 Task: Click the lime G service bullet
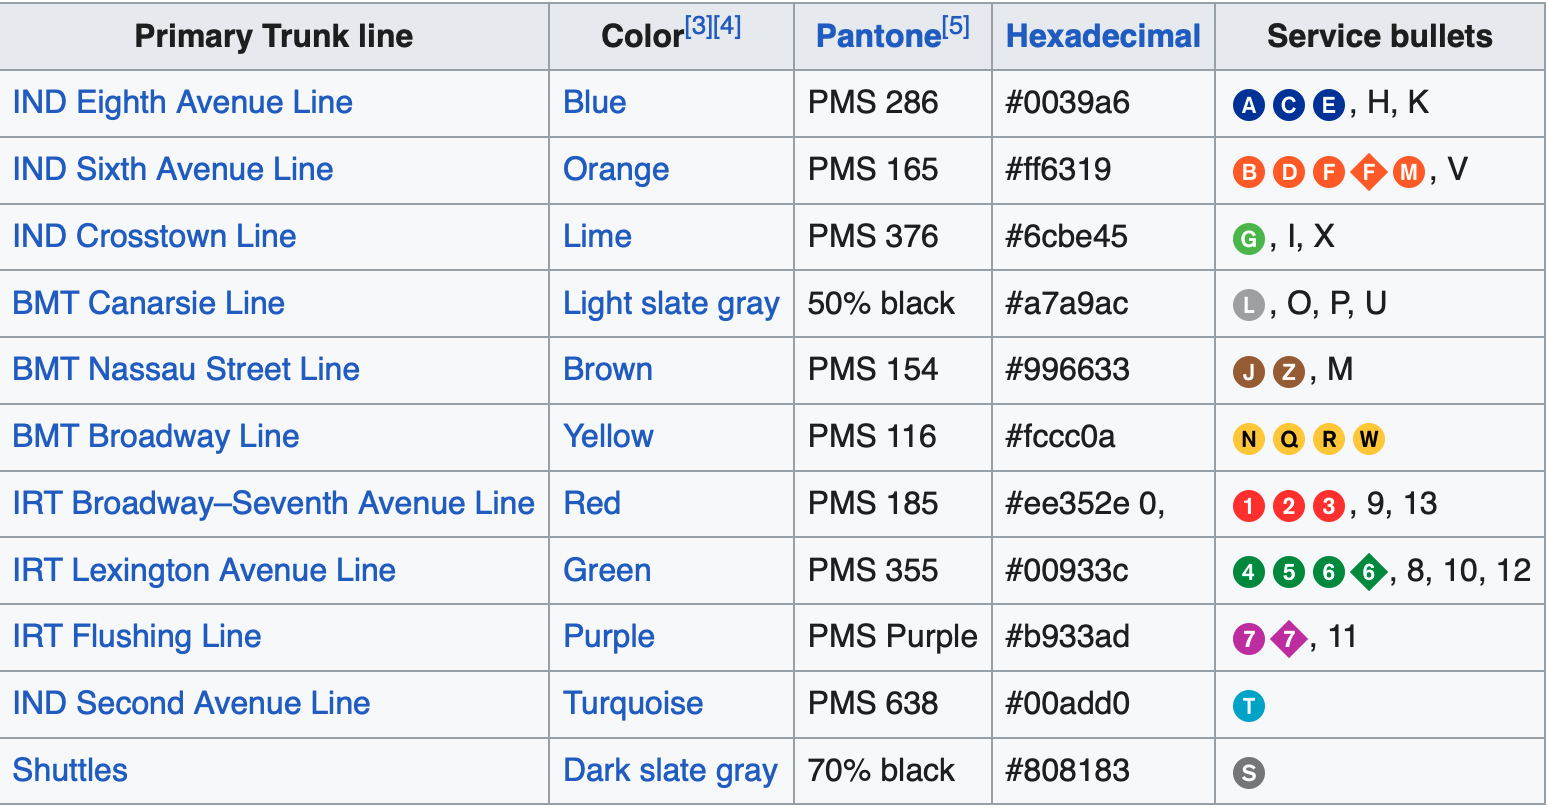(x=1249, y=239)
